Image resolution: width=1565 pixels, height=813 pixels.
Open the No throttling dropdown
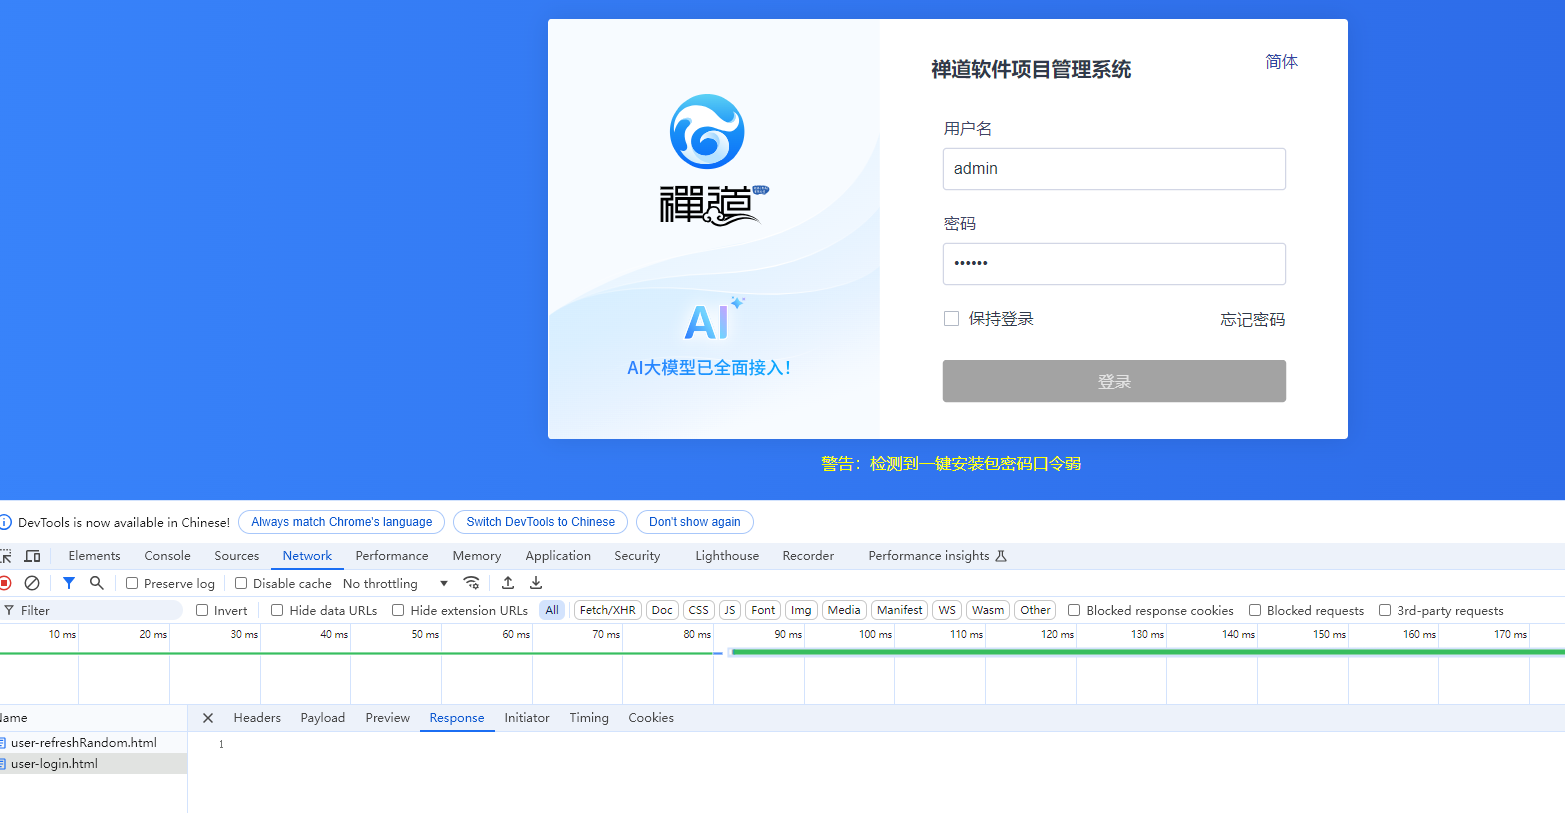(396, 583)
